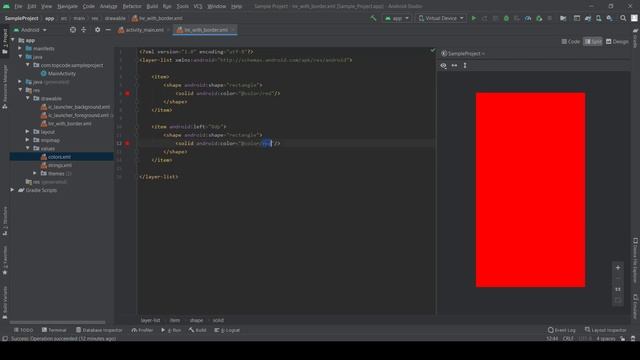Viewport: 640px width, 360px height.
Task: Open the File menu
Action: (18, 7)
